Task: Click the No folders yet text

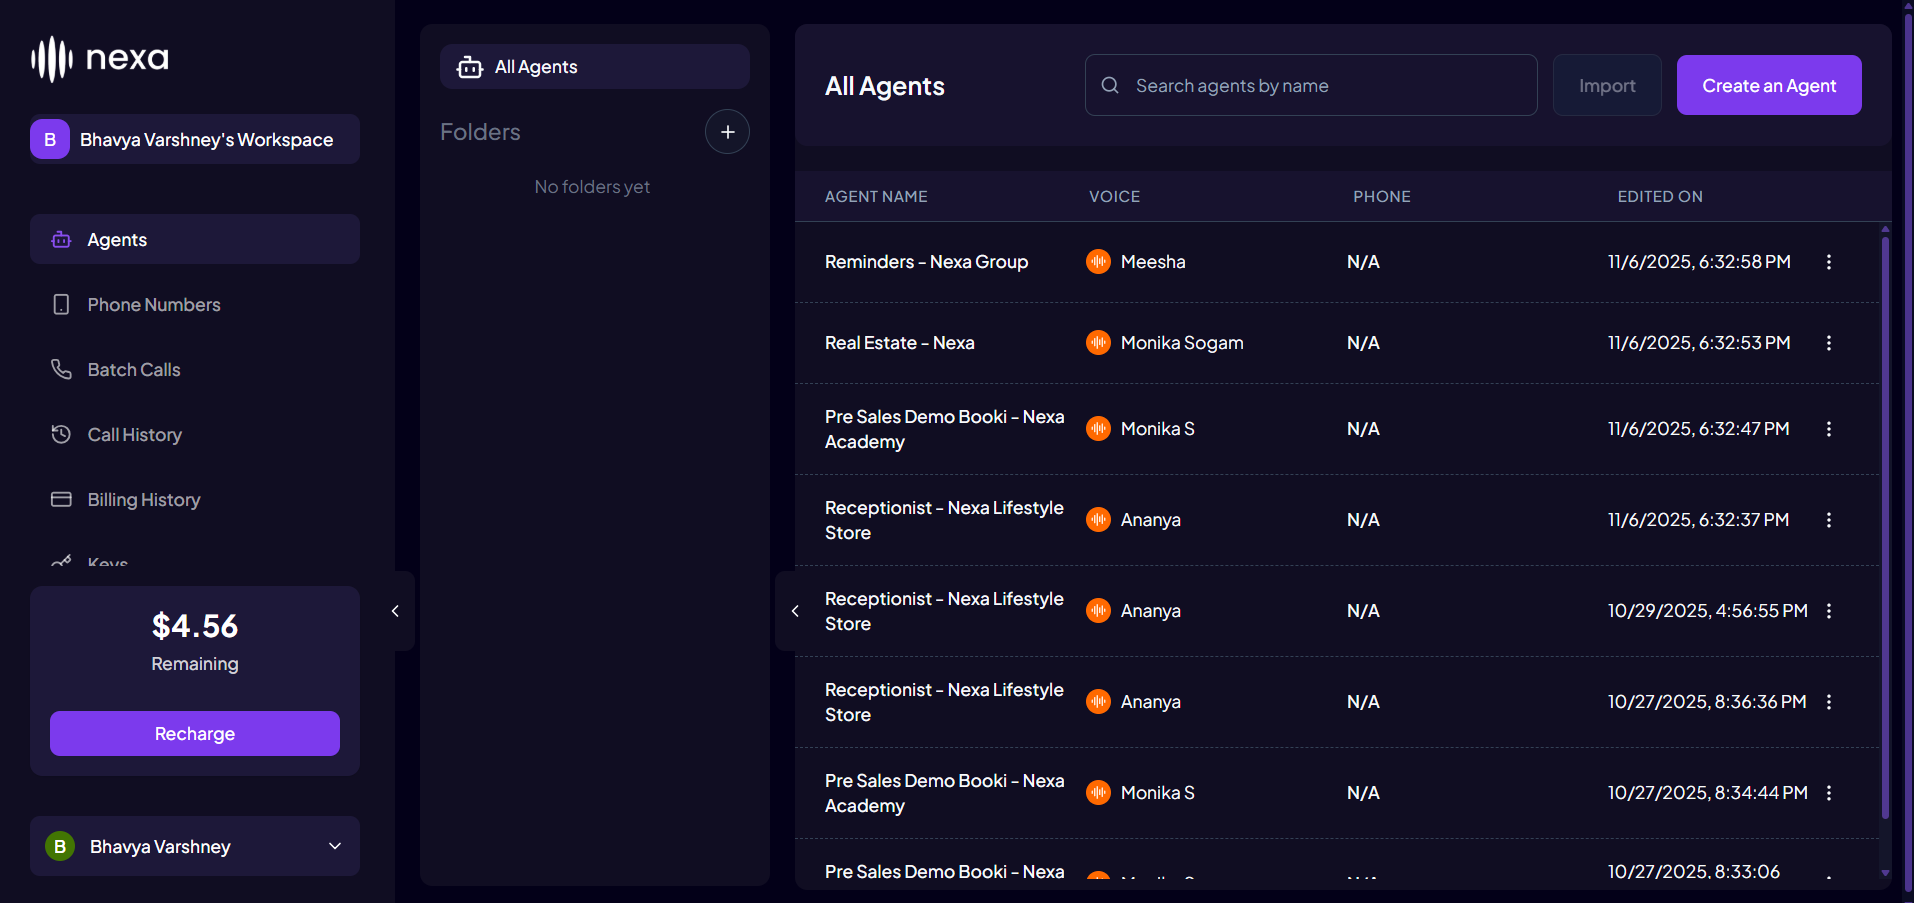Action: [x=592, y=187]
